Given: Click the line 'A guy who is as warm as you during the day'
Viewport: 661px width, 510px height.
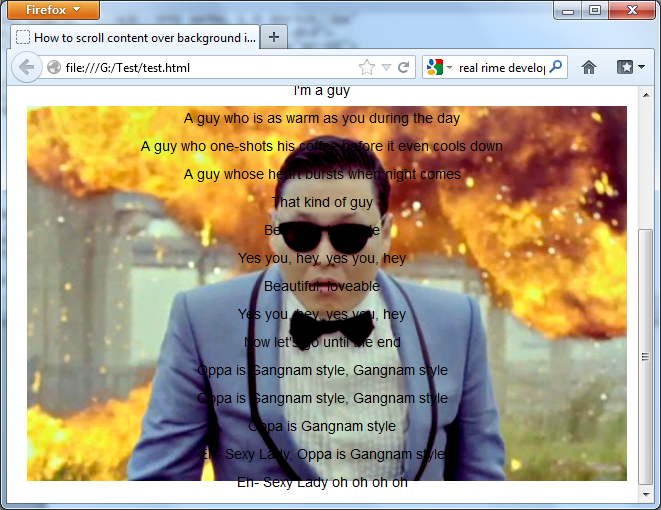Looking at the screenshot, I should pyautogui.click(x=322, y=118).
